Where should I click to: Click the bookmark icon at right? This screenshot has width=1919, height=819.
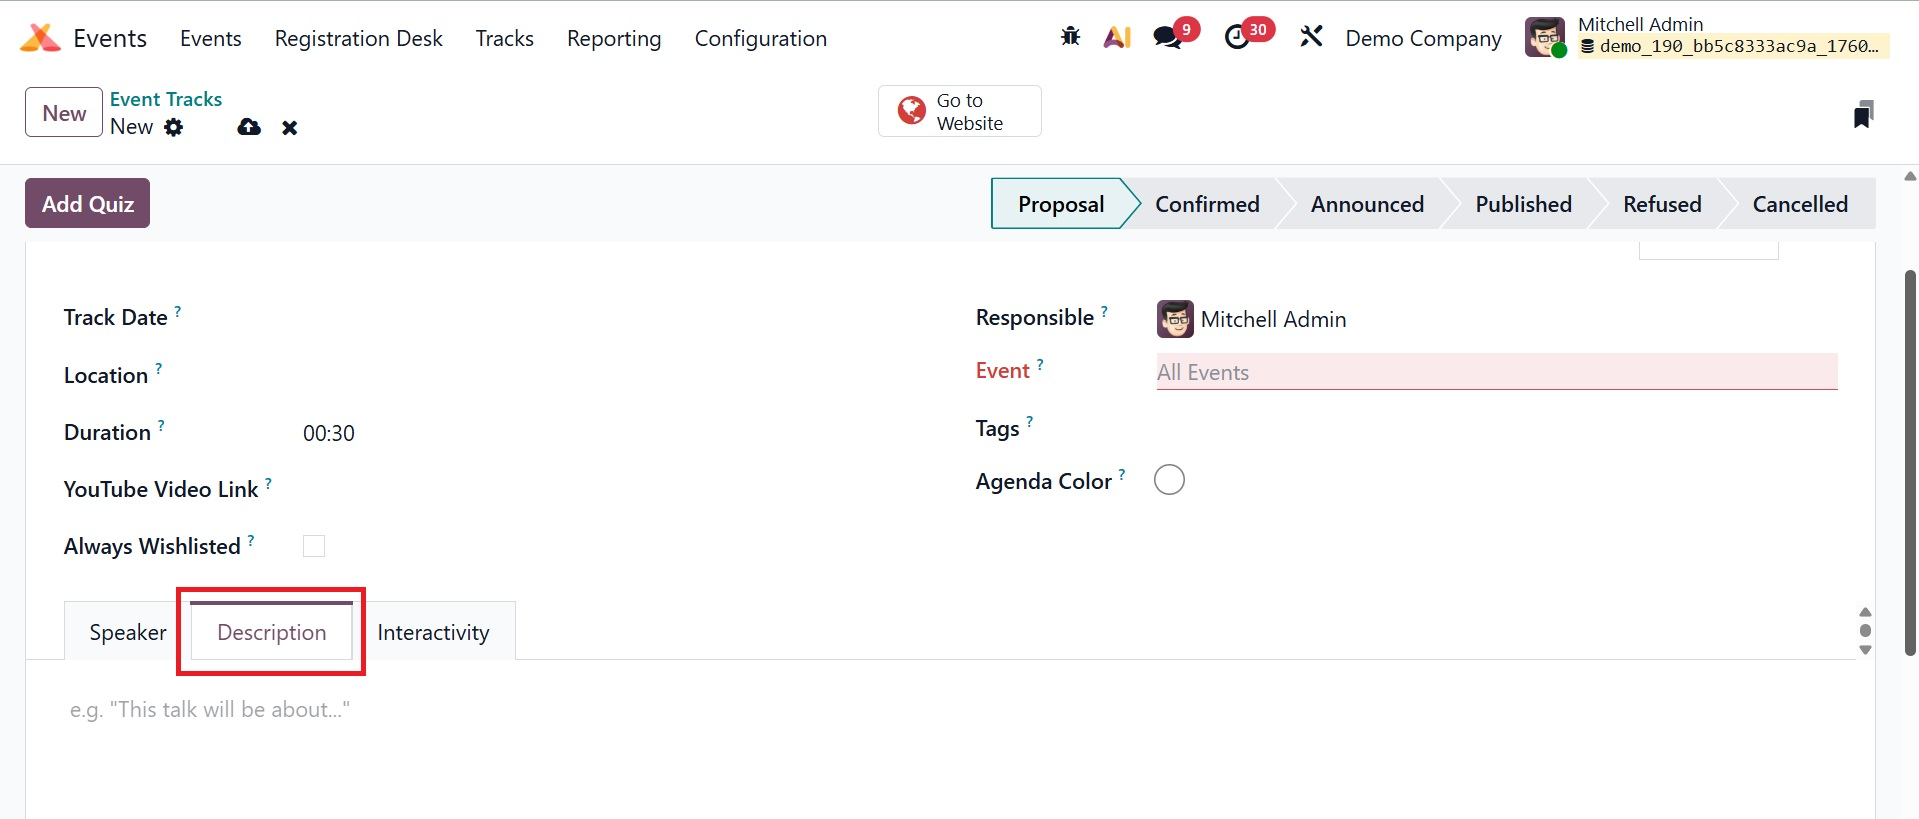[1862, 115]
